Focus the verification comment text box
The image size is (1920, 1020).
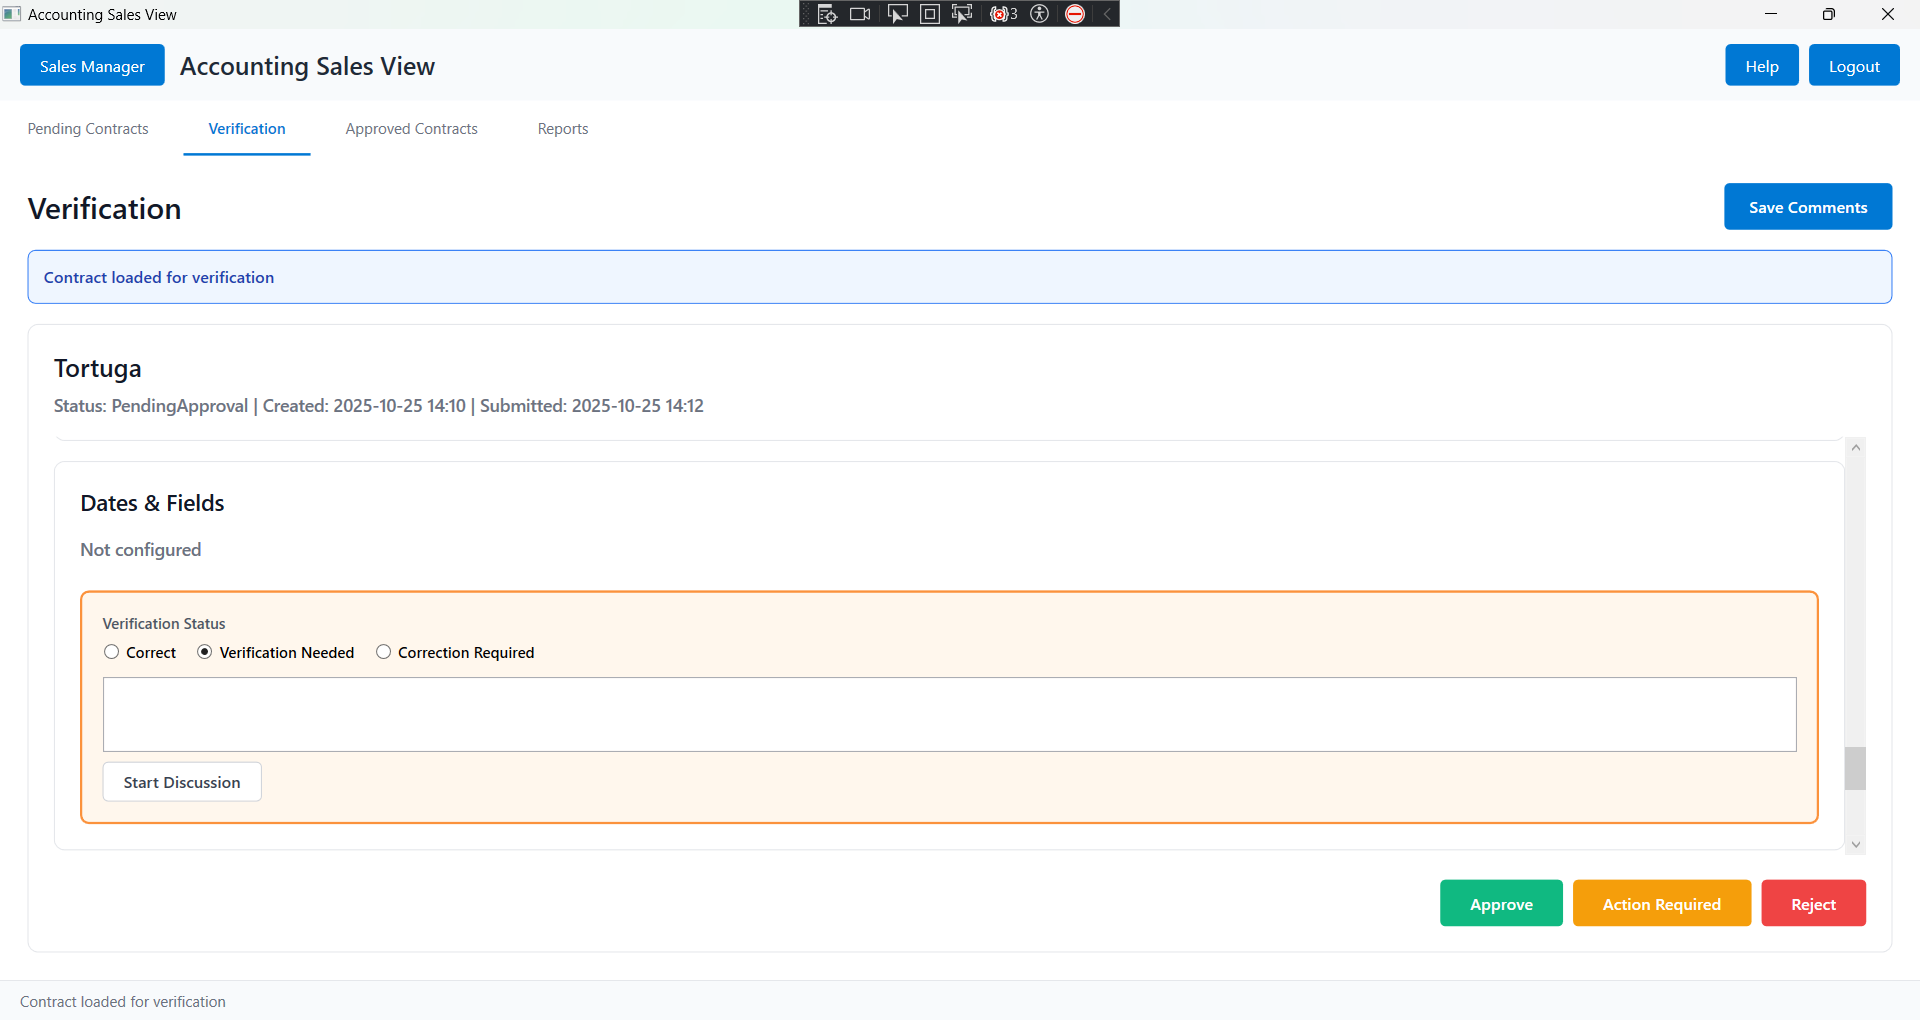click(949, 714)
